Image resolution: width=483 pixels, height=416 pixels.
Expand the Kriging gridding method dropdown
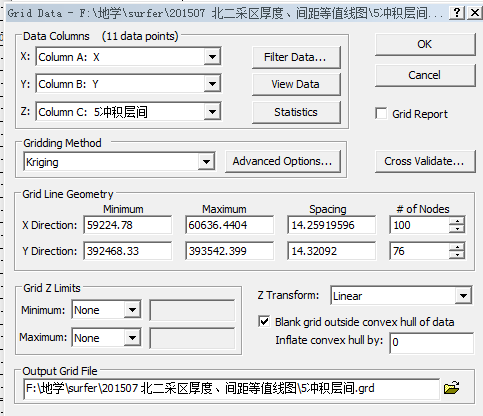point(206,162)
